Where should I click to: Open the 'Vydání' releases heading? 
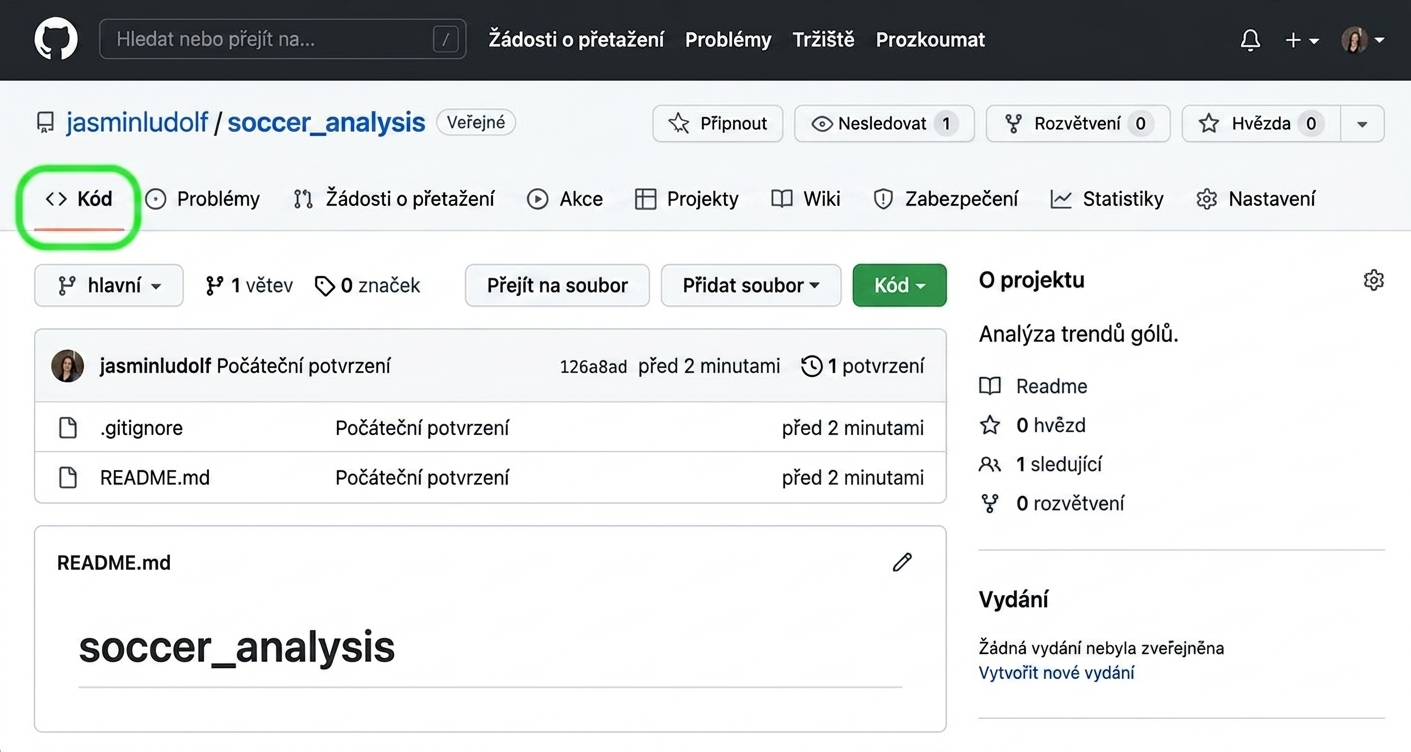pyautogui.click(x=1013, y=600)
